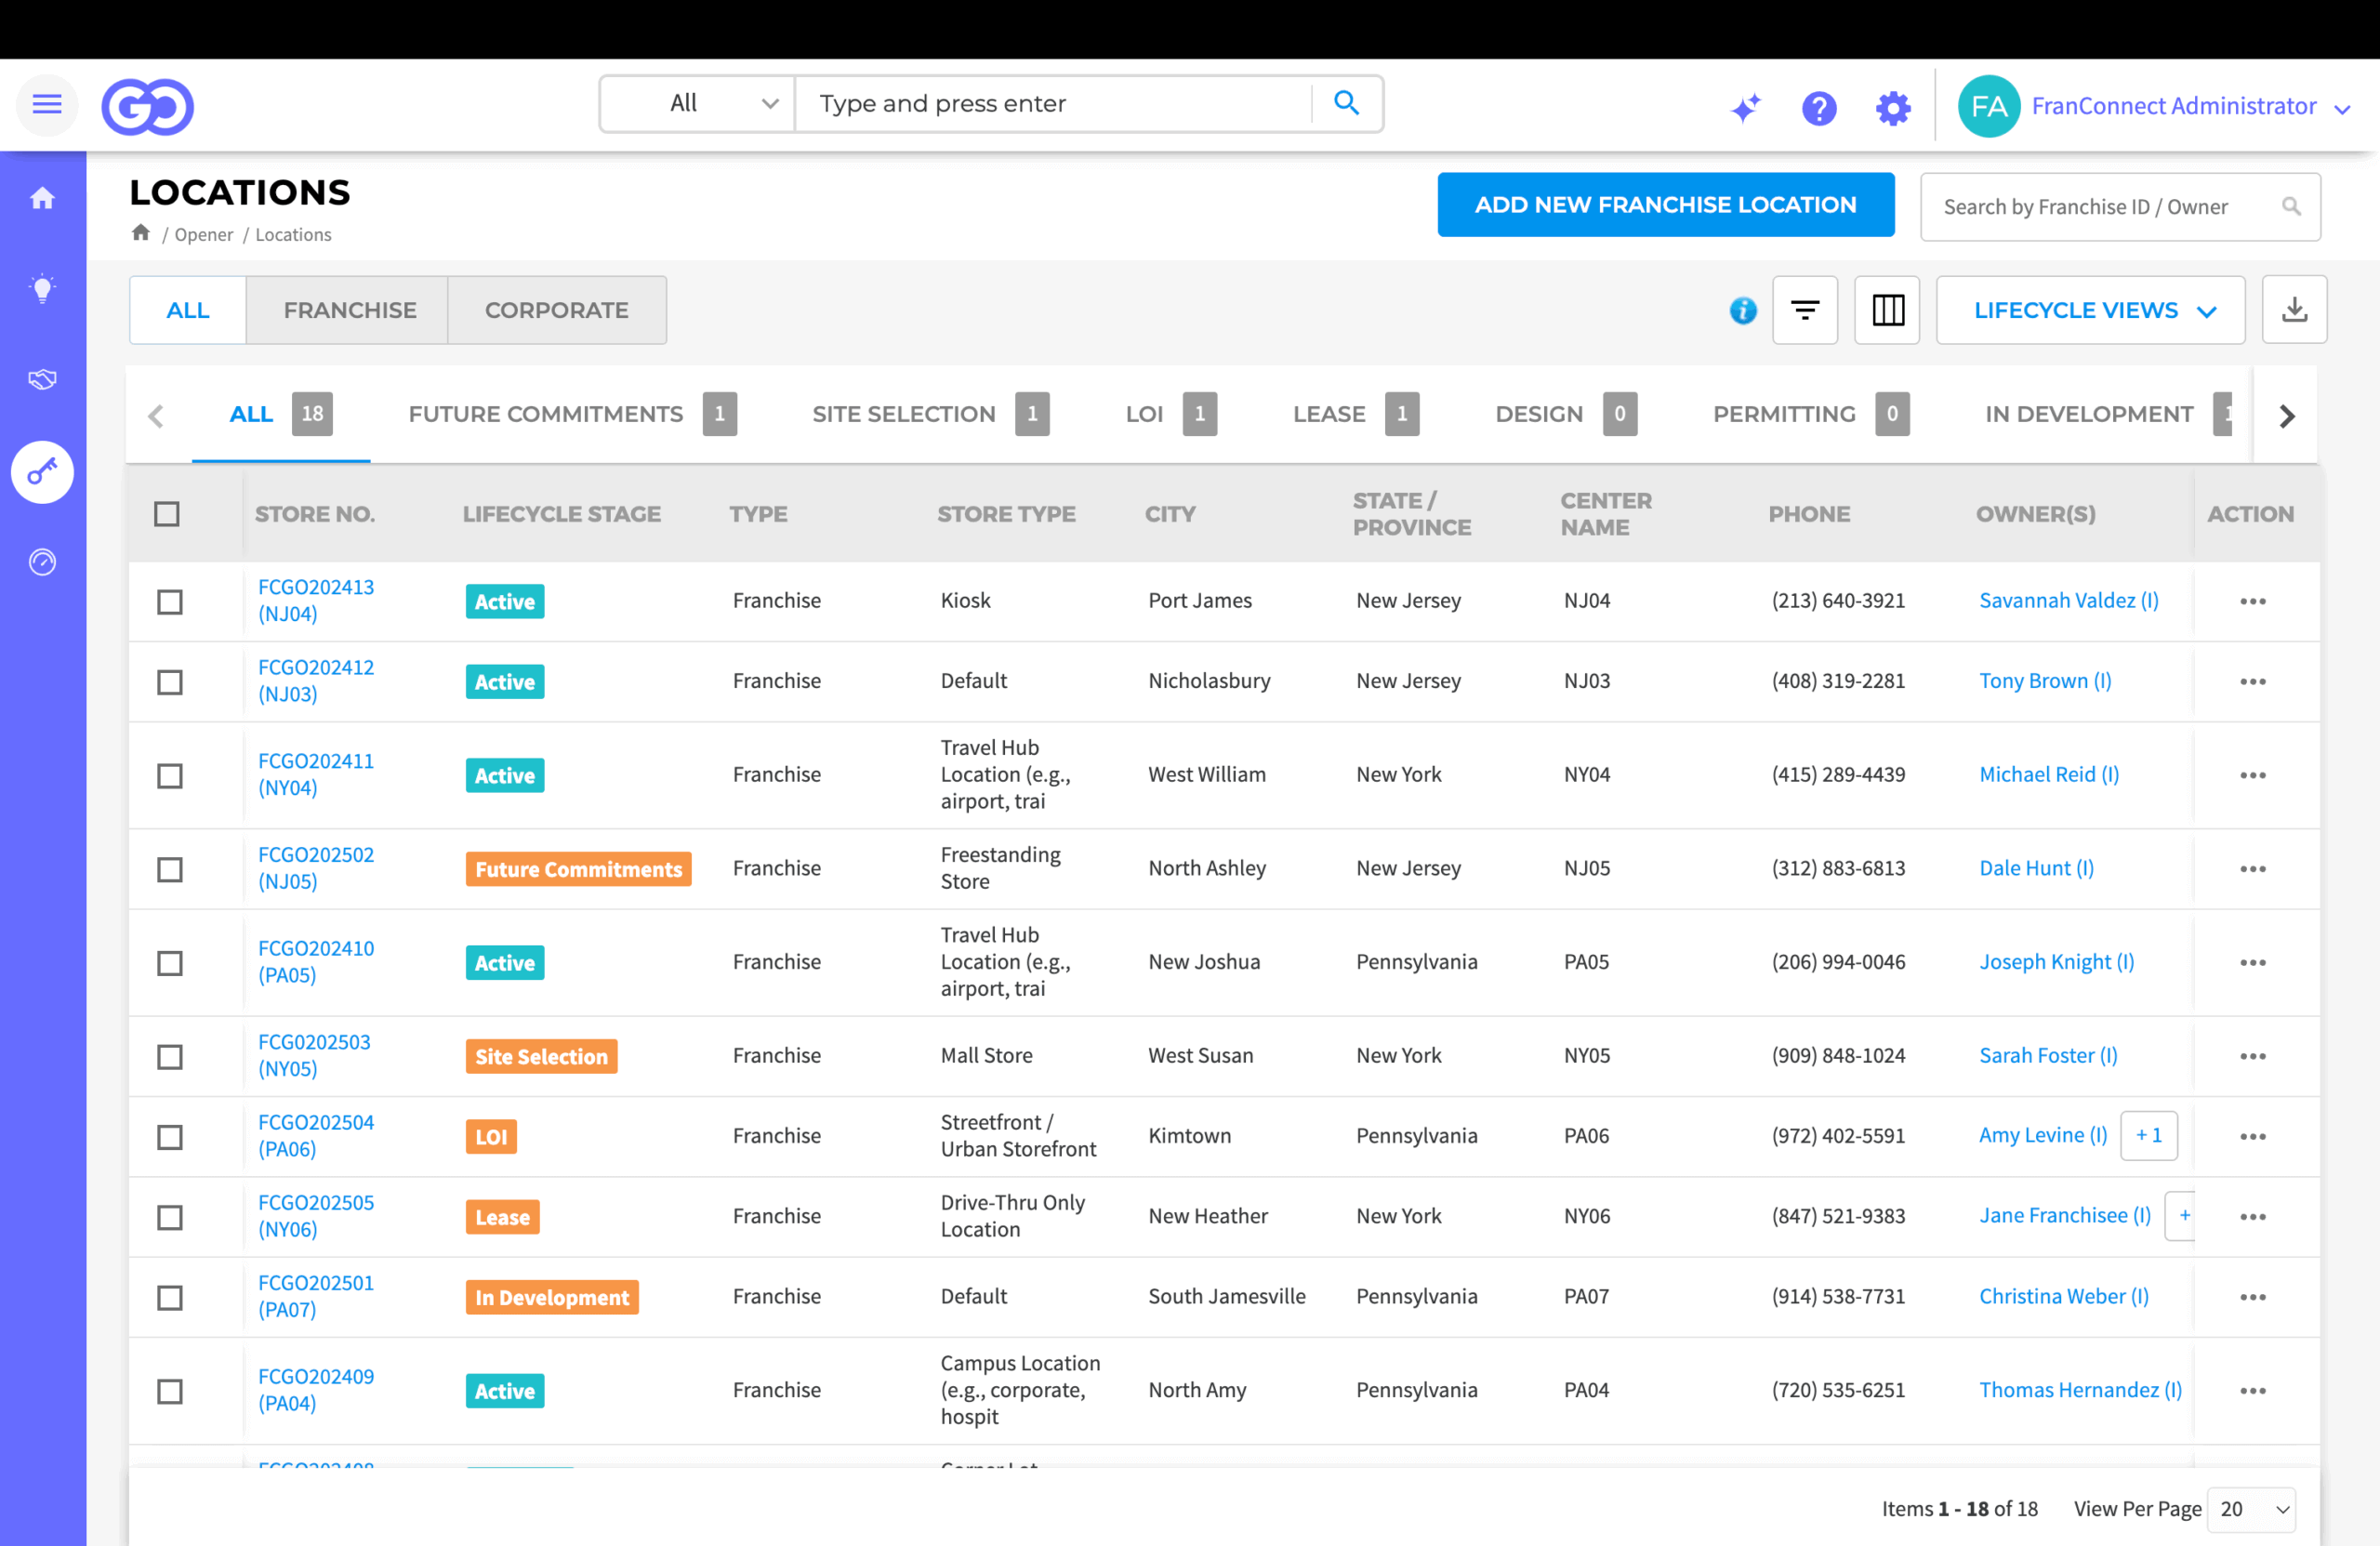Click the Opener breadcrumb link
This screenshot has height=1546, width=2380.
pos(204,234)
